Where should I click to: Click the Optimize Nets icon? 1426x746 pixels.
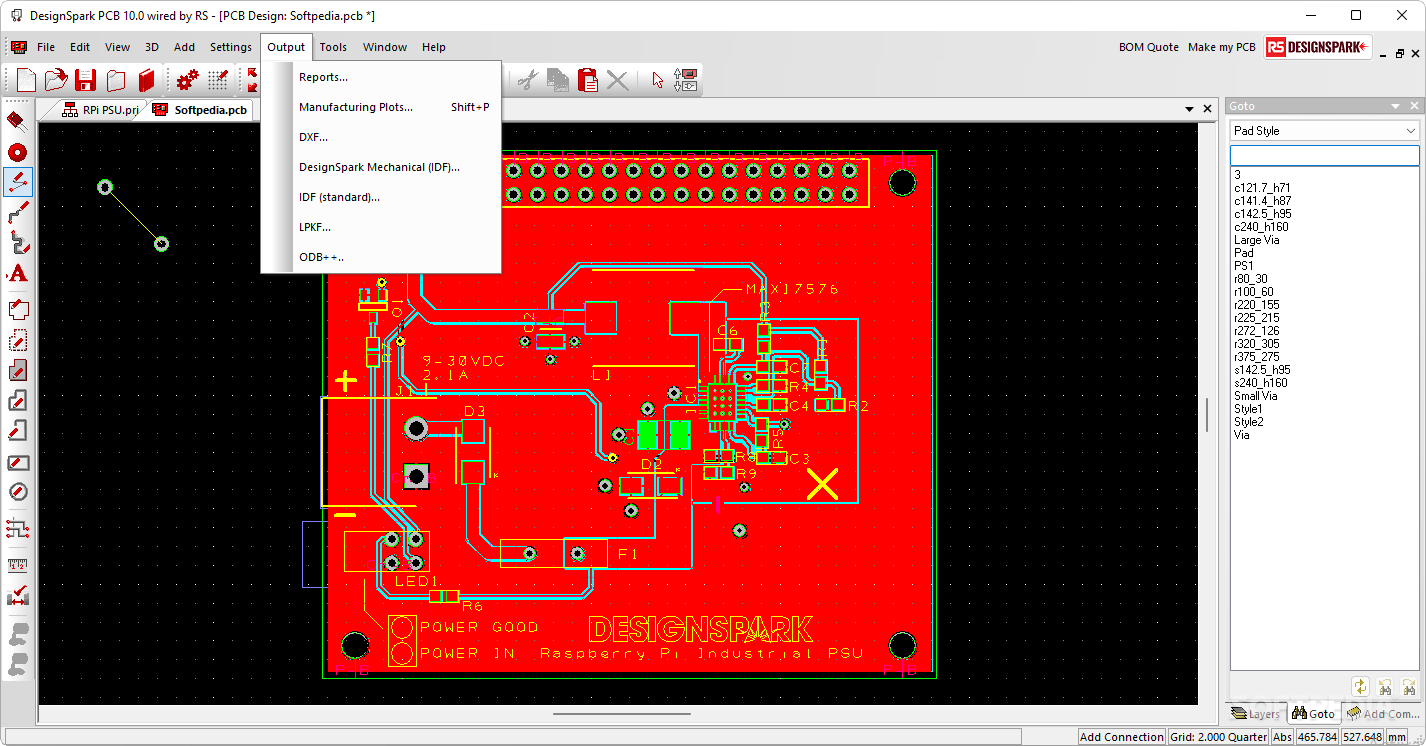point(17,527)
